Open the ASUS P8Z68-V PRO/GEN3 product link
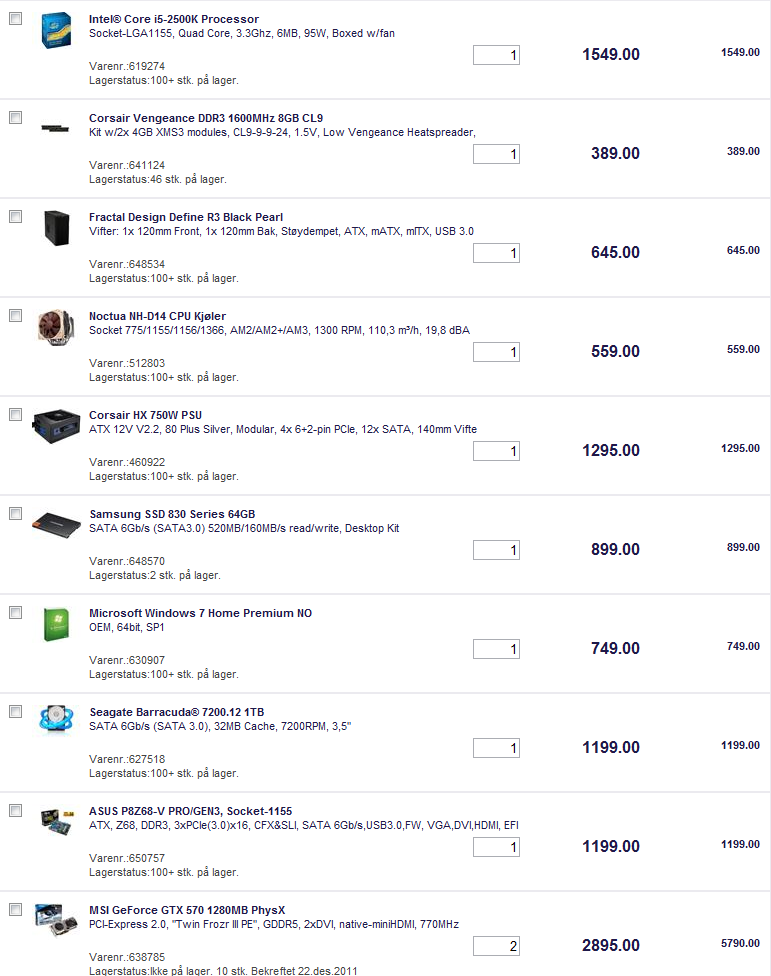771x976 pixels. click(x=190, y=811)
